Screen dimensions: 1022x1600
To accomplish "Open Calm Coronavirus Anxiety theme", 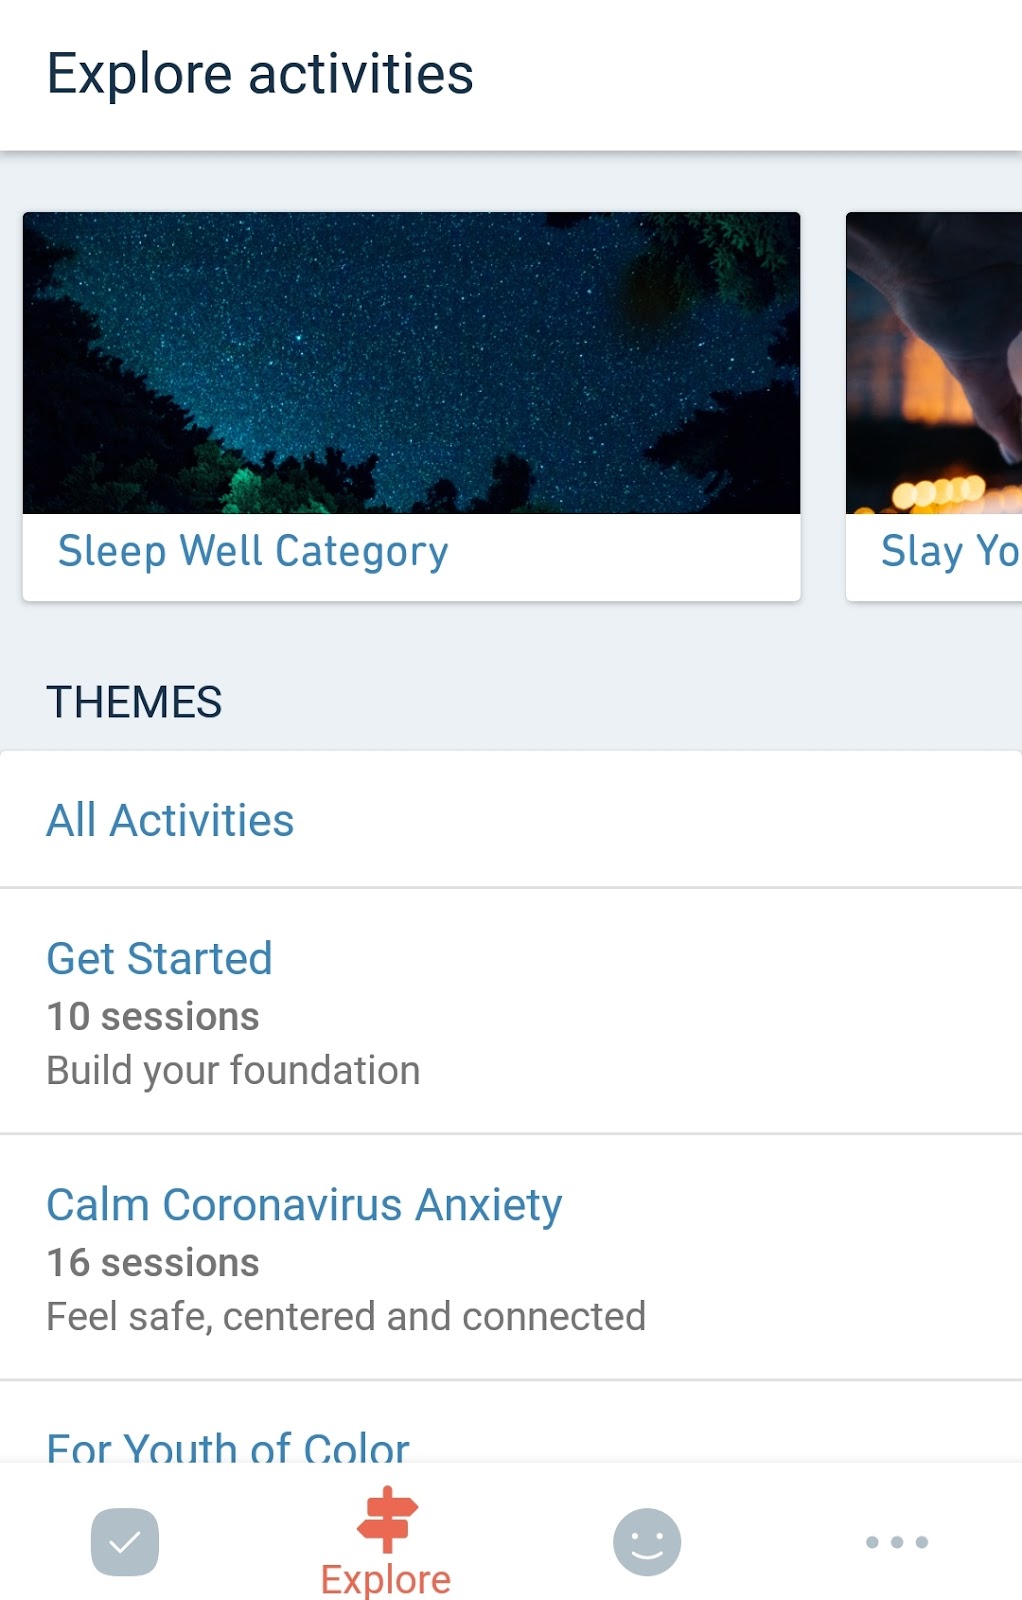I will pyautogui.click(x=304, y=1205).
